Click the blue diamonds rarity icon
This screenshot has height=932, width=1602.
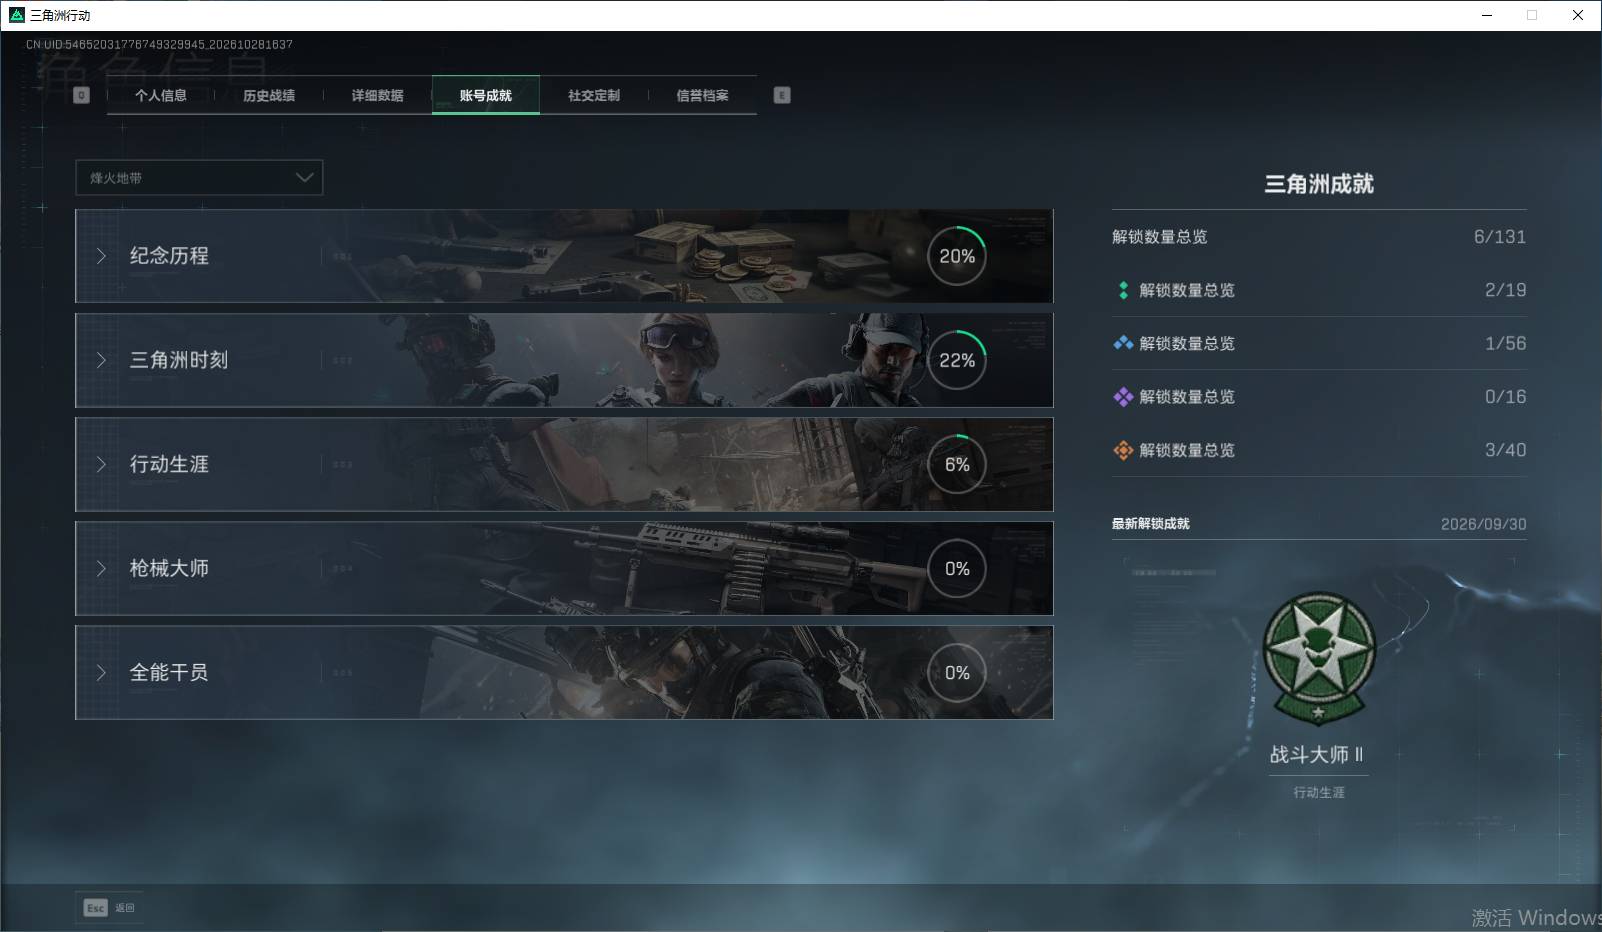(1123, 343)
